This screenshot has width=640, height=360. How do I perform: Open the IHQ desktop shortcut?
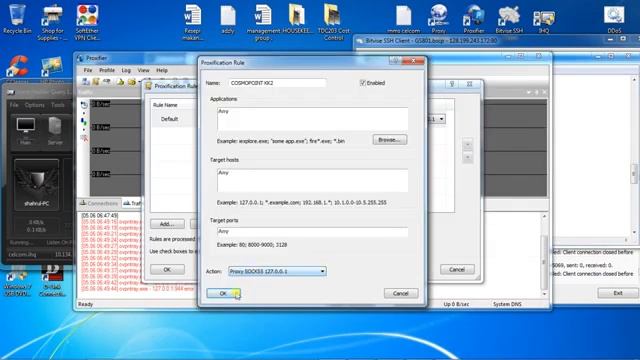pos(544,19)
